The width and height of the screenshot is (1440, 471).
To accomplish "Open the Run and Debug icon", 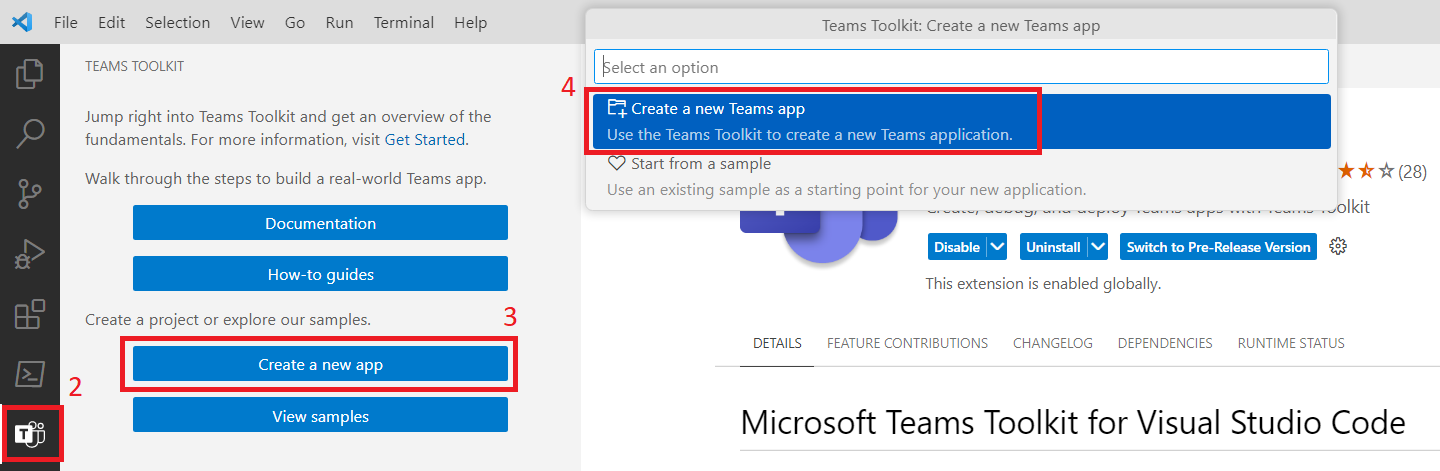I will (30, 255).
